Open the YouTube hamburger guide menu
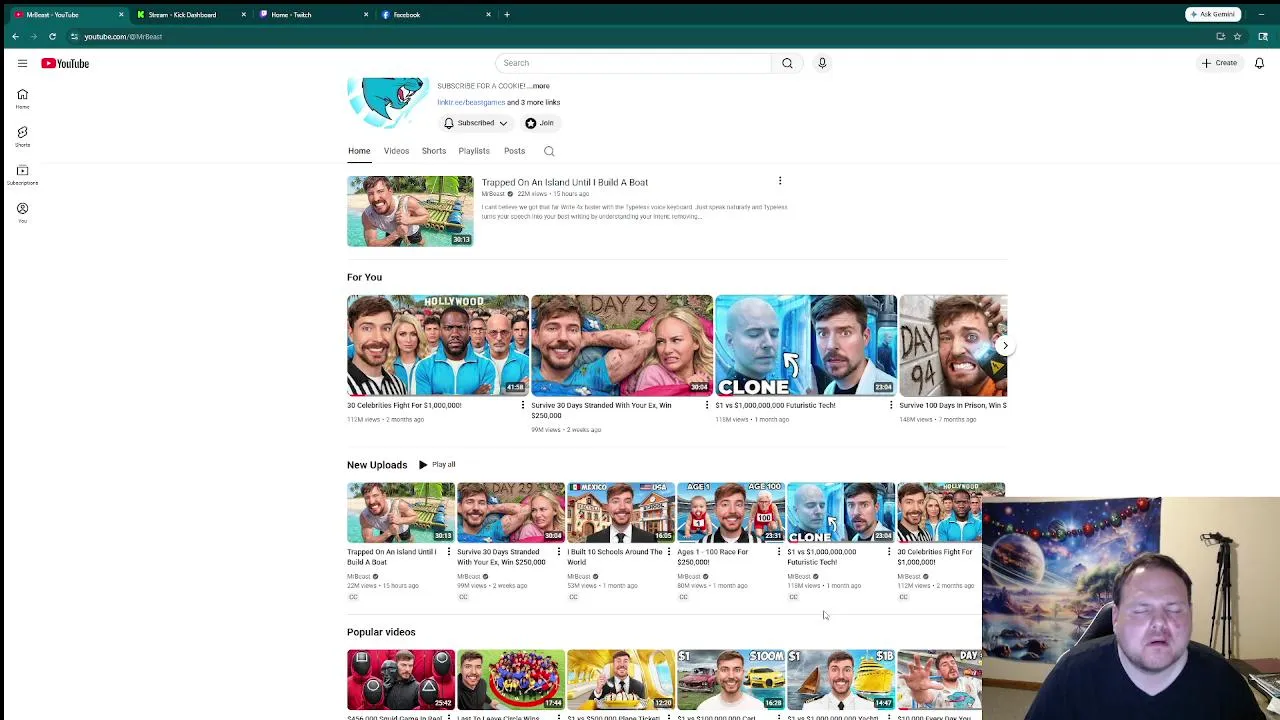 (22, 63)
